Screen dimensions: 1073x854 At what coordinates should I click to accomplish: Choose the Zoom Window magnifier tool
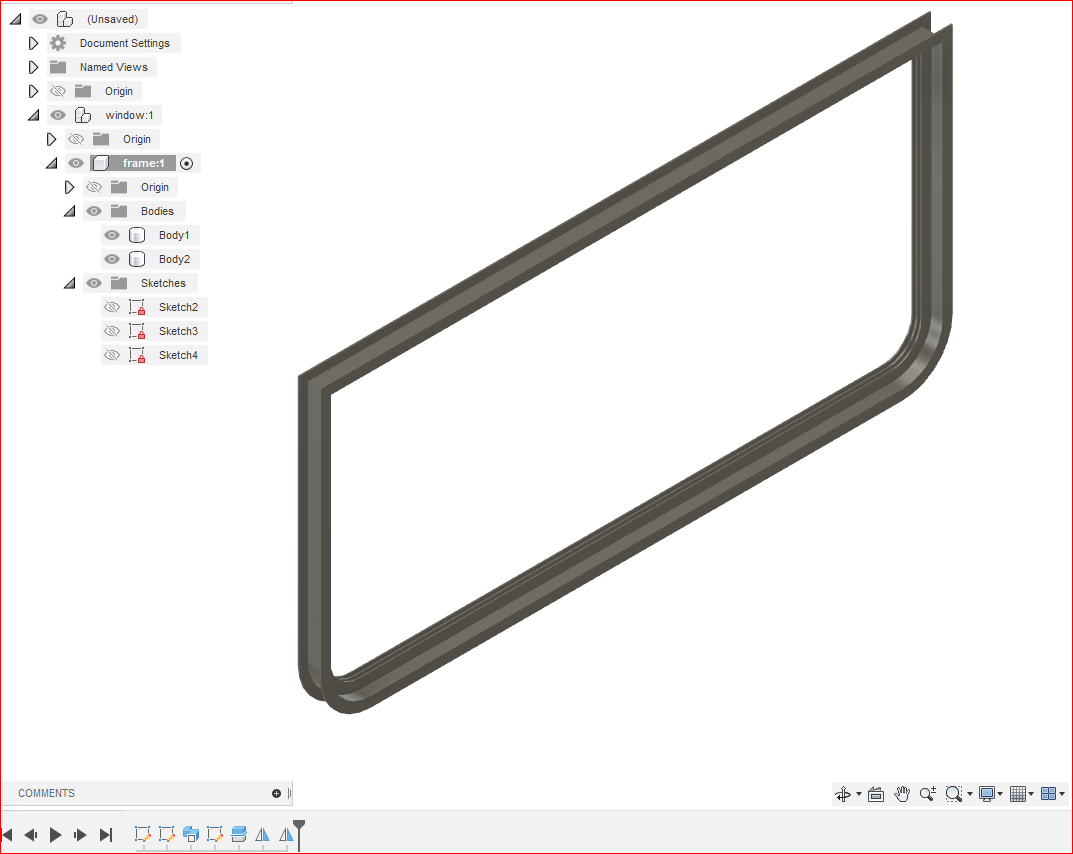953,794
